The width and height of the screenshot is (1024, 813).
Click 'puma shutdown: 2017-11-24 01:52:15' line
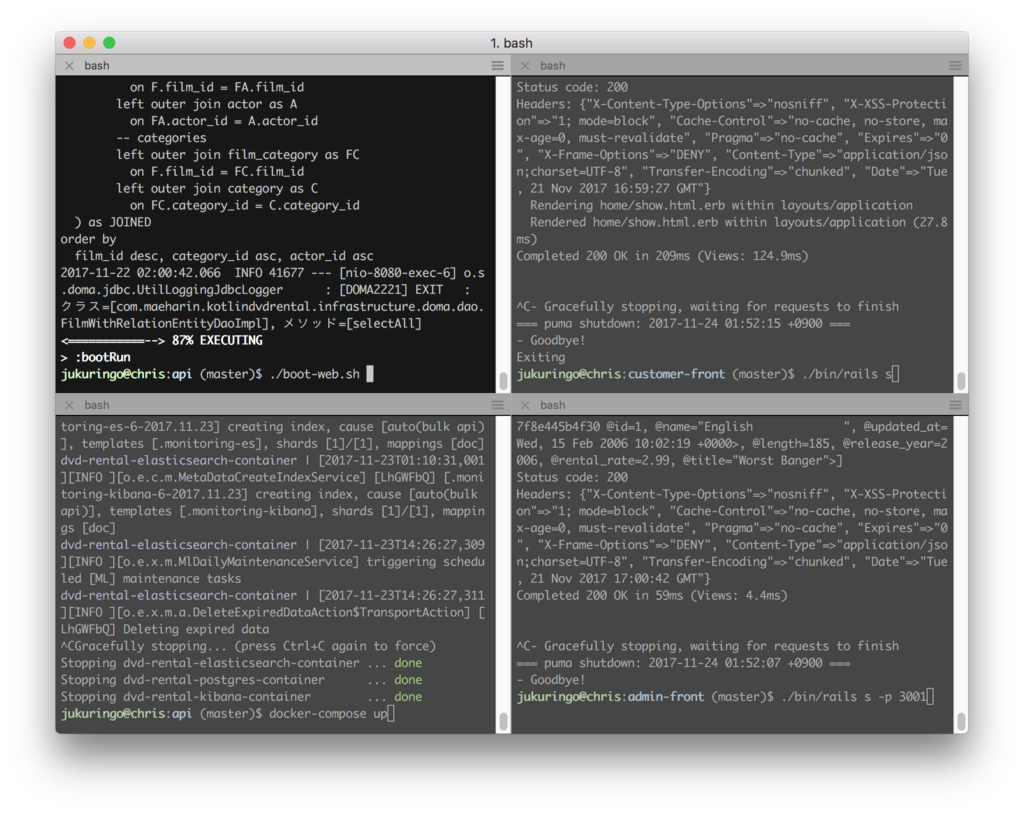(x=683, y=323)
